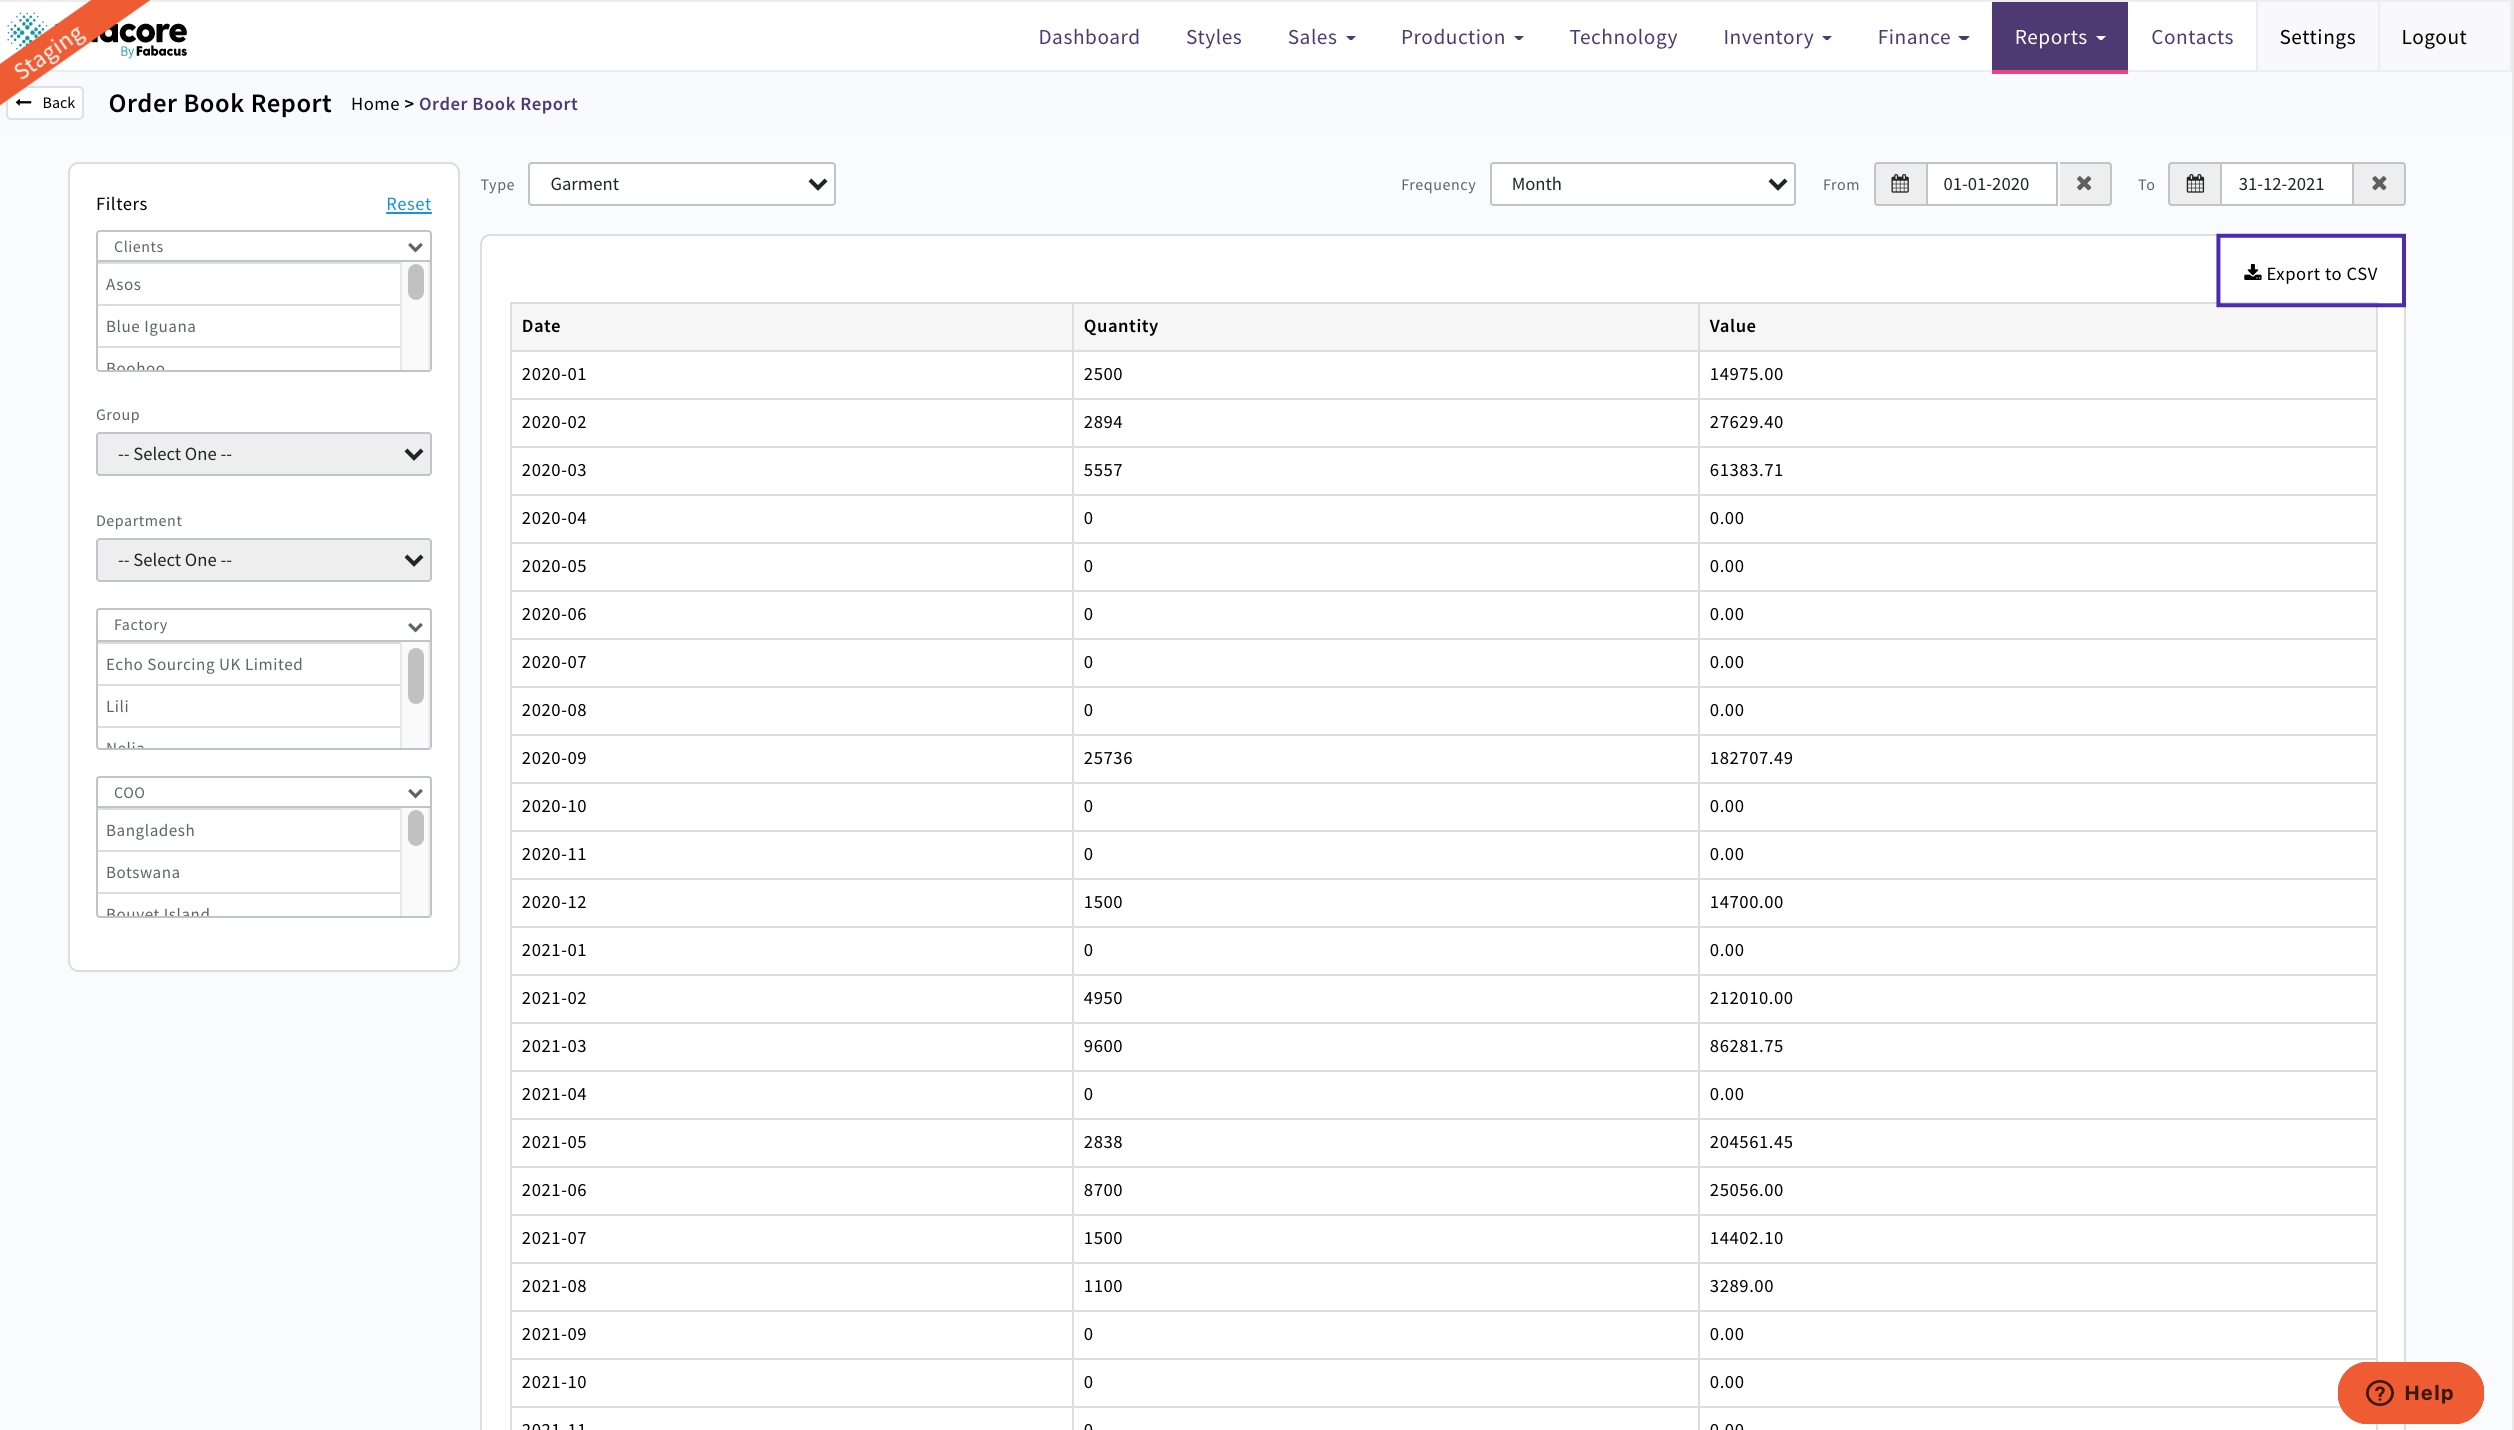The image size is (2514, 1430).
Task: Open the Reports menu
Action: (2058, 36)
